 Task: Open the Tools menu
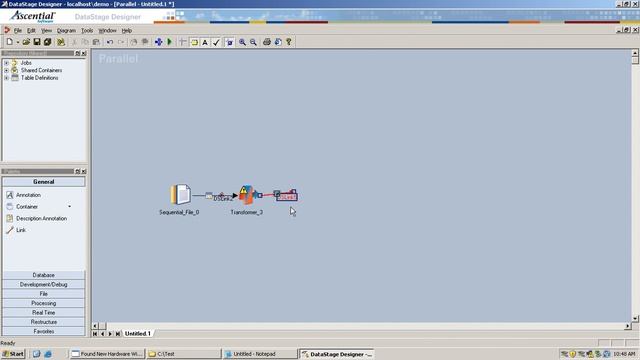click(x=87, y=31)
